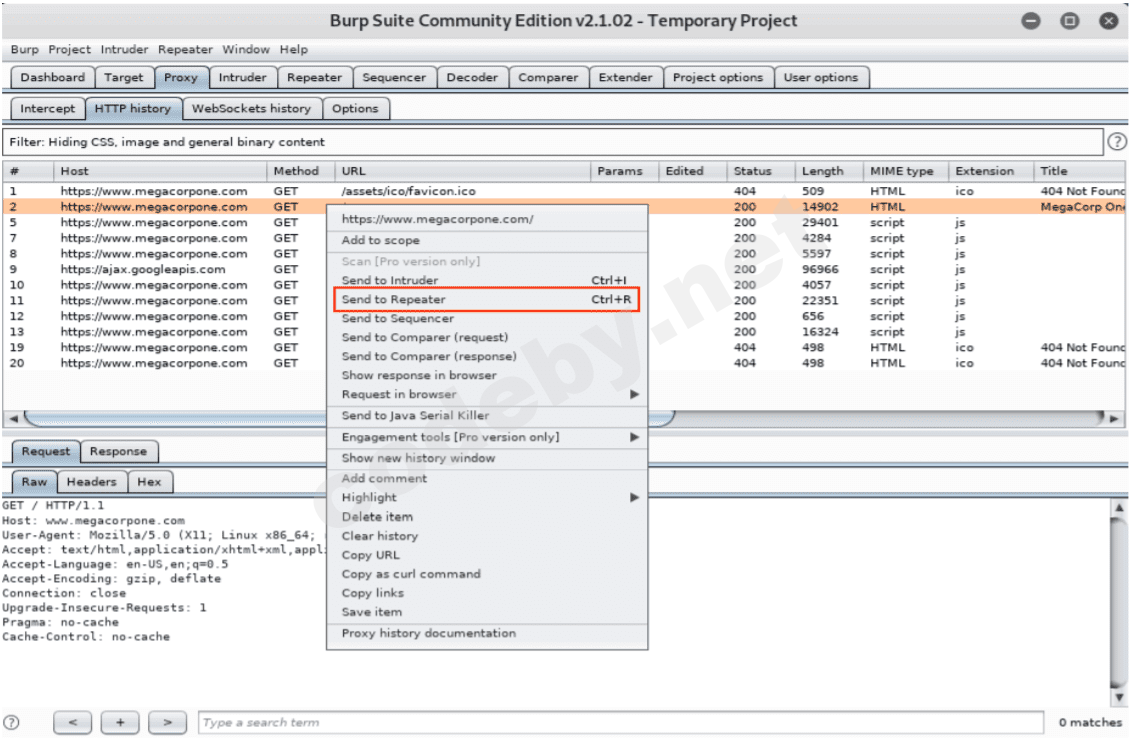Switch to the Response tab
Viewport: 1135px width, 742px height.
pos(119,451)
